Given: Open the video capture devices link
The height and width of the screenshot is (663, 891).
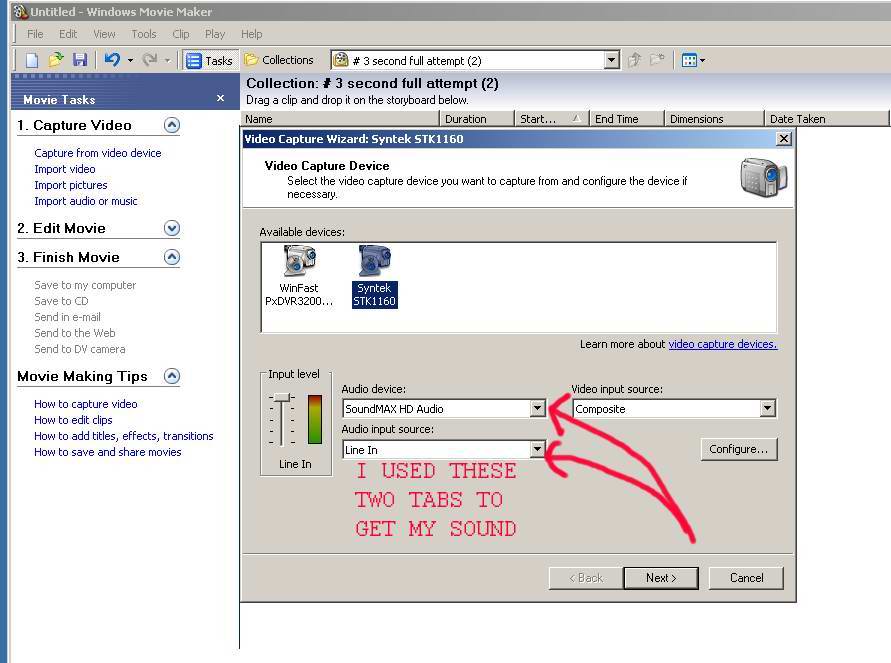Looking at the screenshot, I should pos(723,344).
